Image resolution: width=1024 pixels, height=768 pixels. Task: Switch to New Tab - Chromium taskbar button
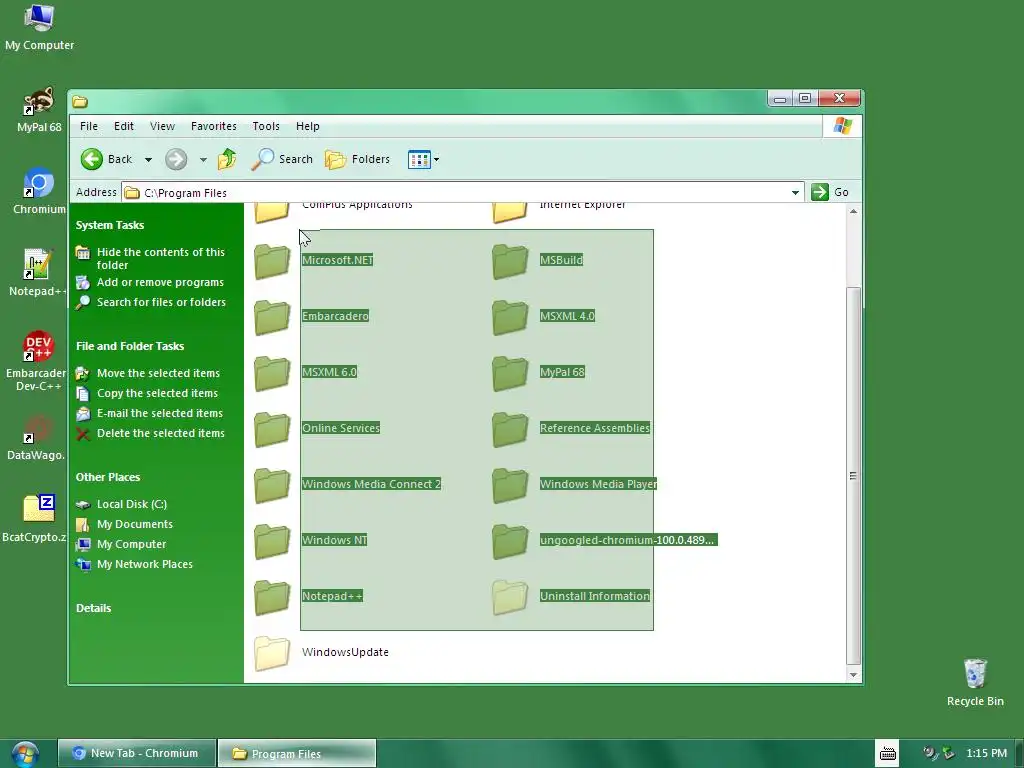tap(137, 753)
